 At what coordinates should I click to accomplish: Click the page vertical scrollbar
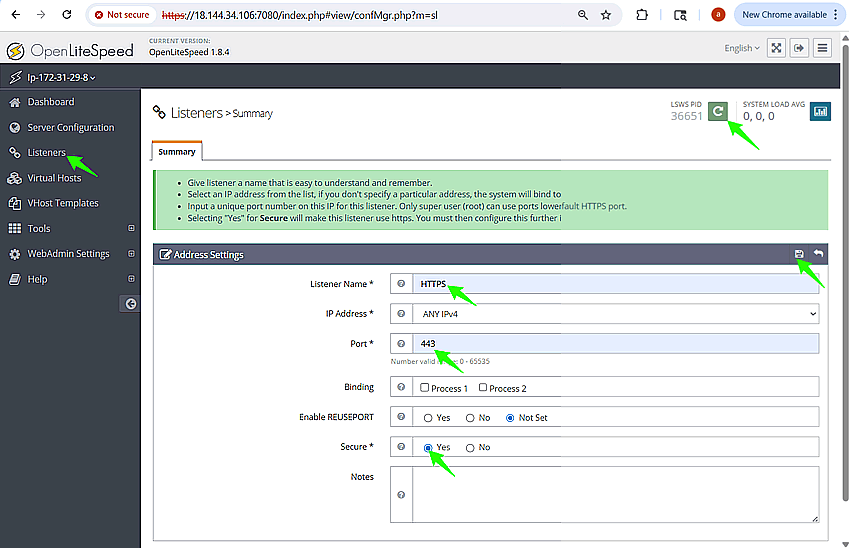click(x=845, y=271)
